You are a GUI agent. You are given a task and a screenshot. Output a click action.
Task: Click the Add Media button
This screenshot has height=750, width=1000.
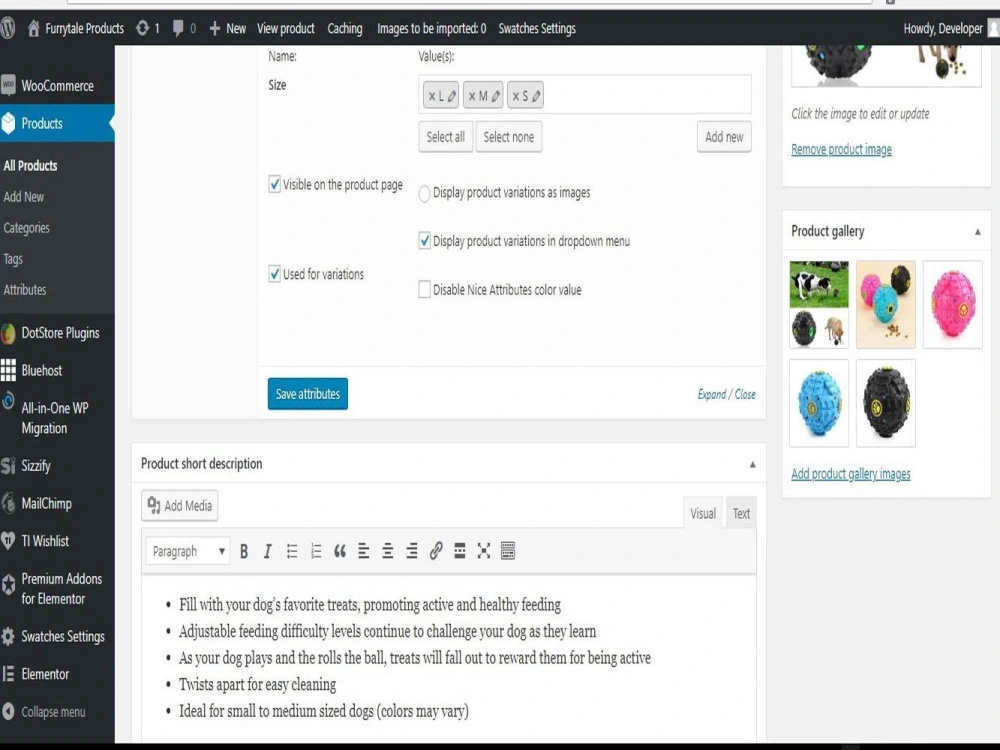point(180,506)
